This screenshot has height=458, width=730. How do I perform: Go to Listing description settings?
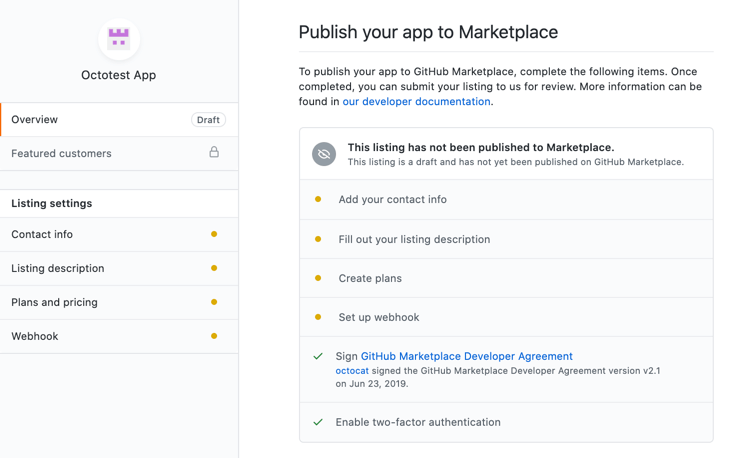(119, 268)
